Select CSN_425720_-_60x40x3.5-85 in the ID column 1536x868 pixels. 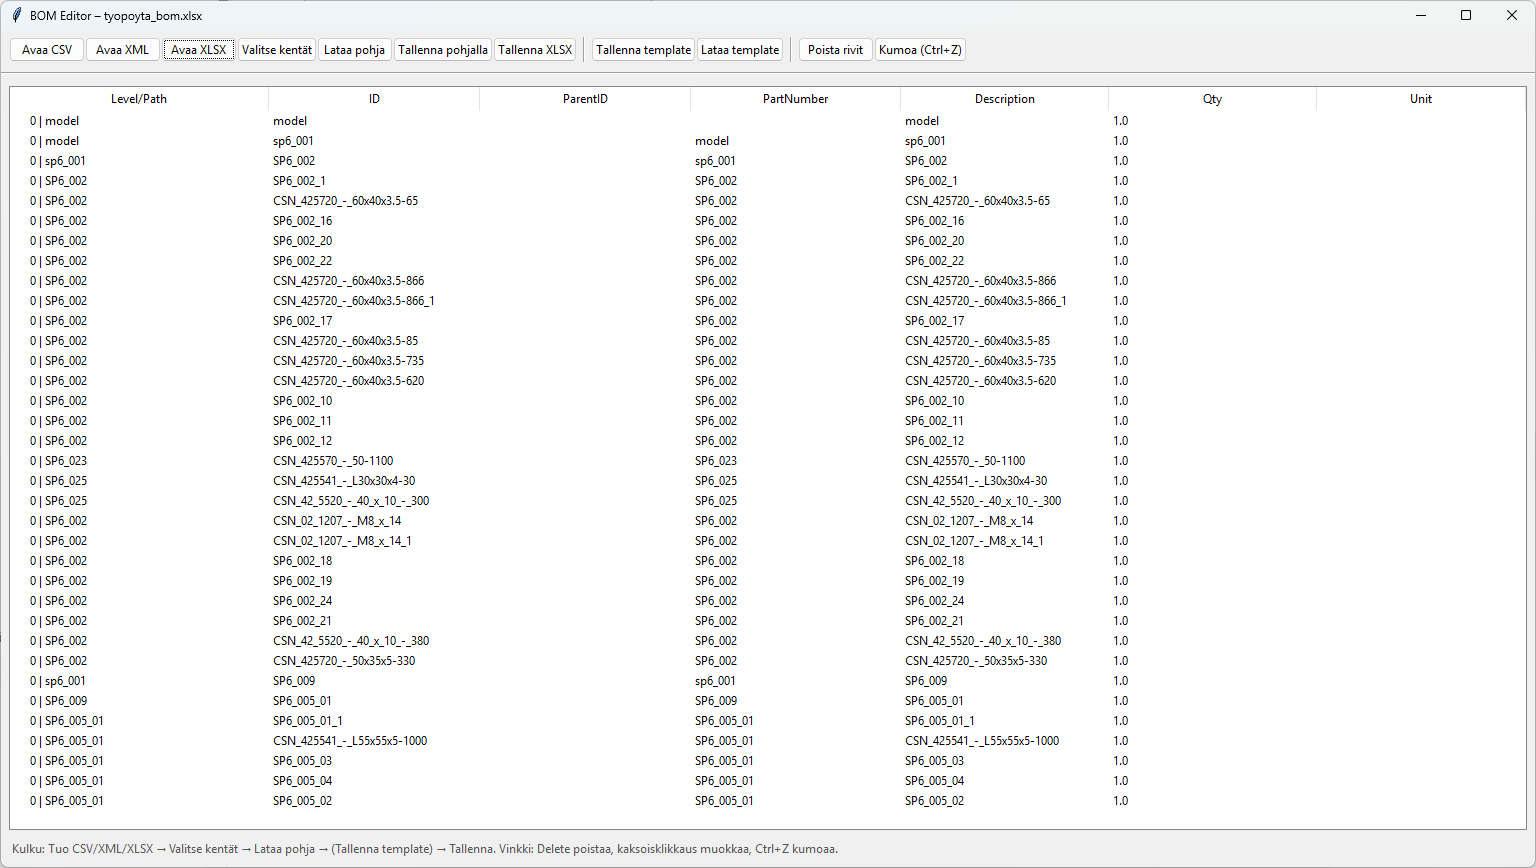[345, 341]
